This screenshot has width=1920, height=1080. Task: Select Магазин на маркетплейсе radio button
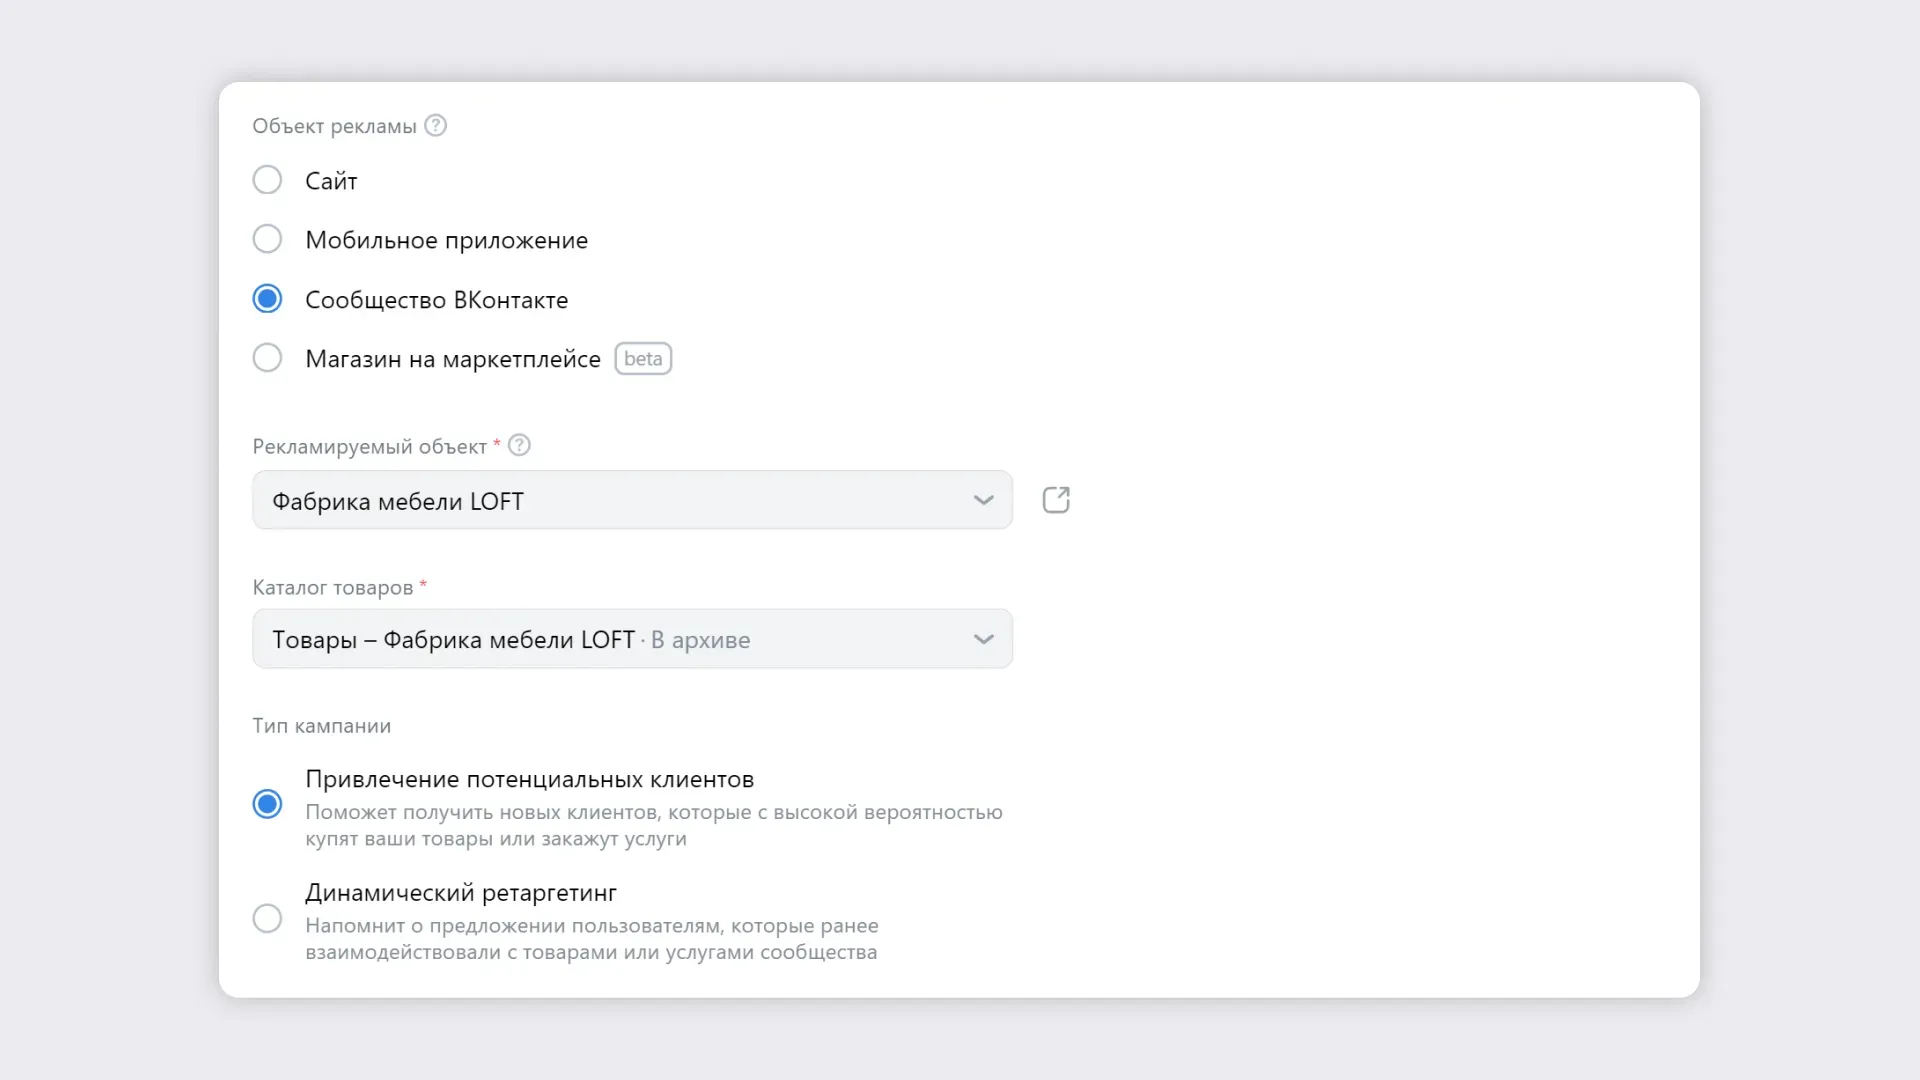pyautogui.click(x=267, y=358)
